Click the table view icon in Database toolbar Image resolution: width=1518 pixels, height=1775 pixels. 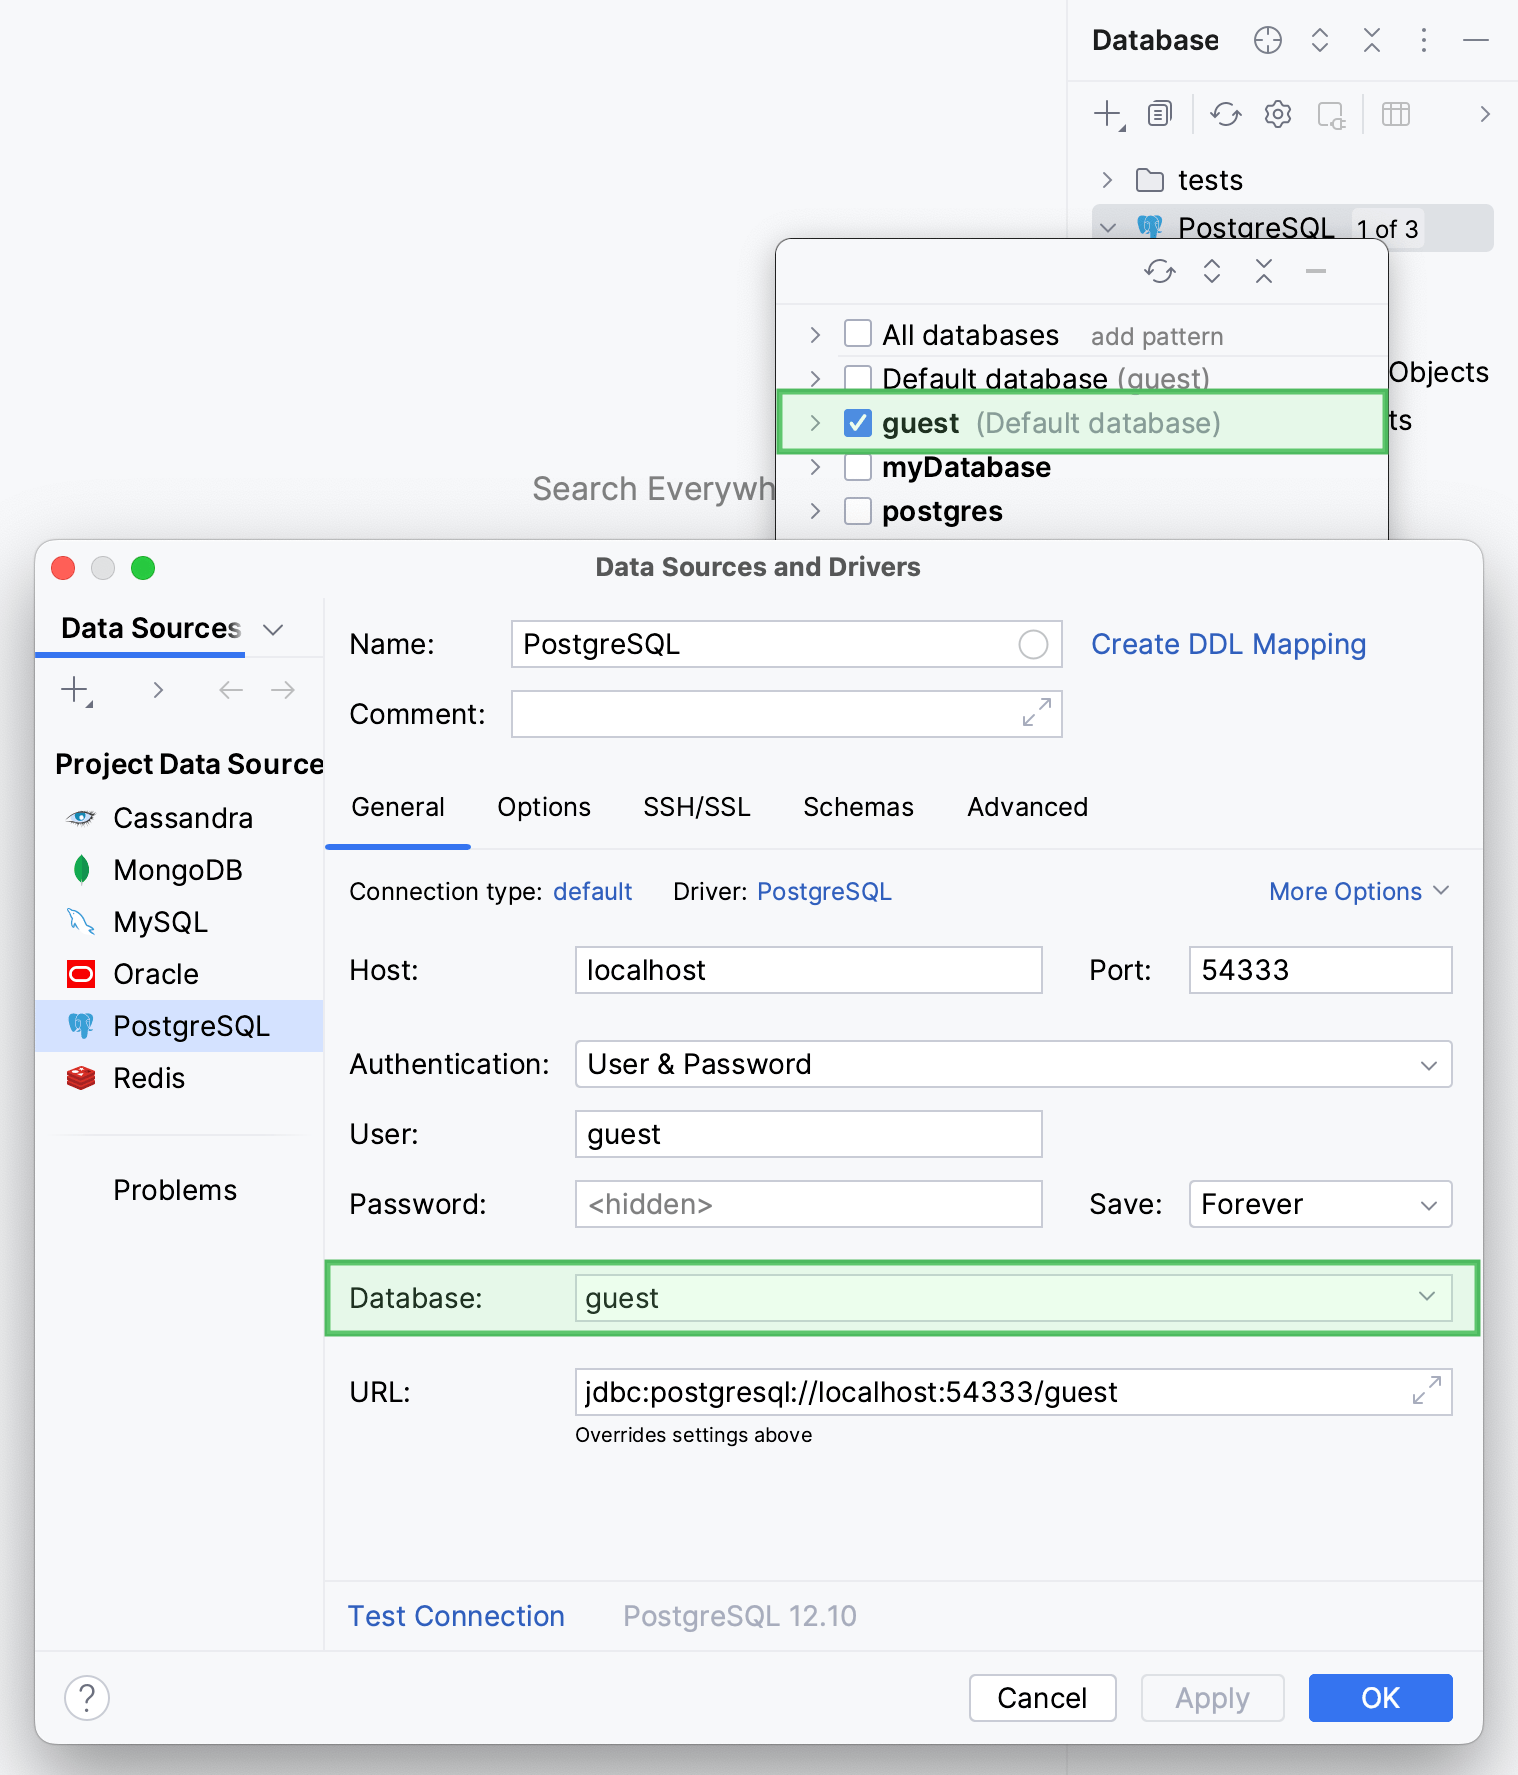click(x=1395, y=115)
